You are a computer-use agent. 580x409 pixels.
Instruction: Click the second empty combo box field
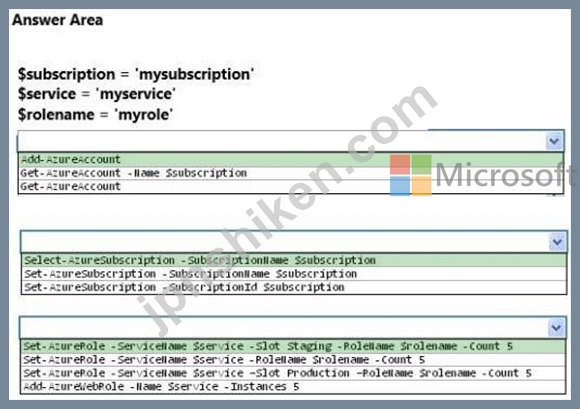[285, 242]
